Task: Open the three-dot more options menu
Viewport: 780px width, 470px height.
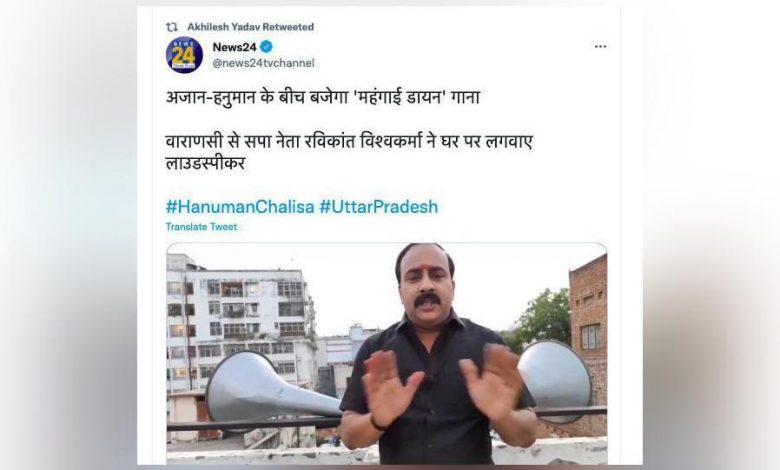Action: coord(600,46)
